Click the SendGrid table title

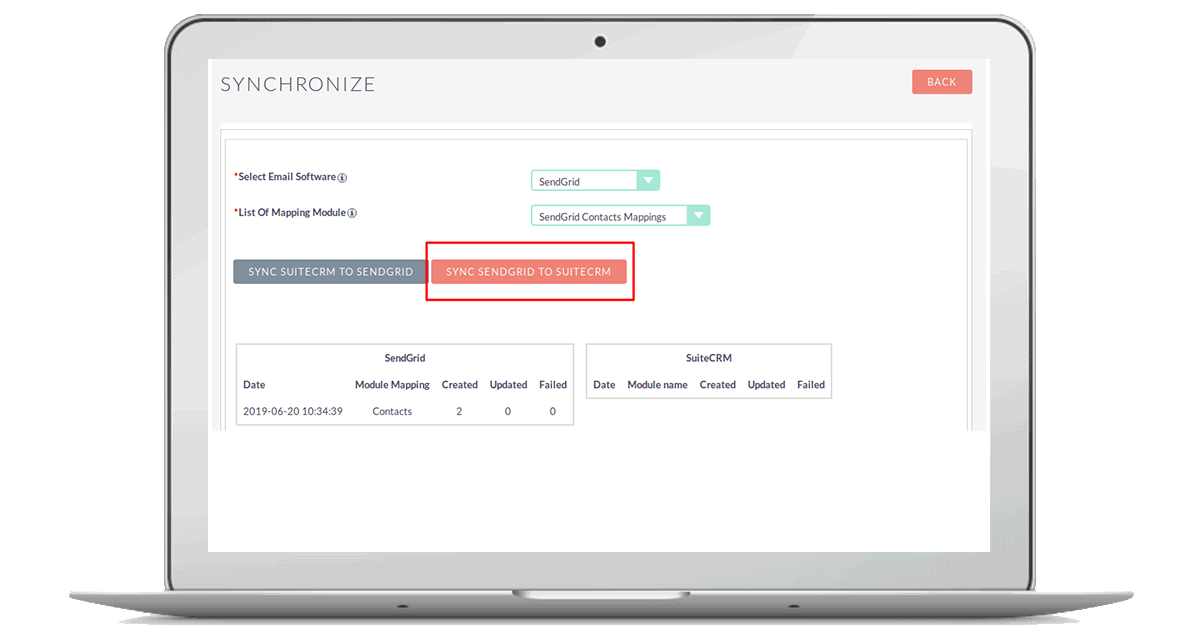tap(405, 357)
